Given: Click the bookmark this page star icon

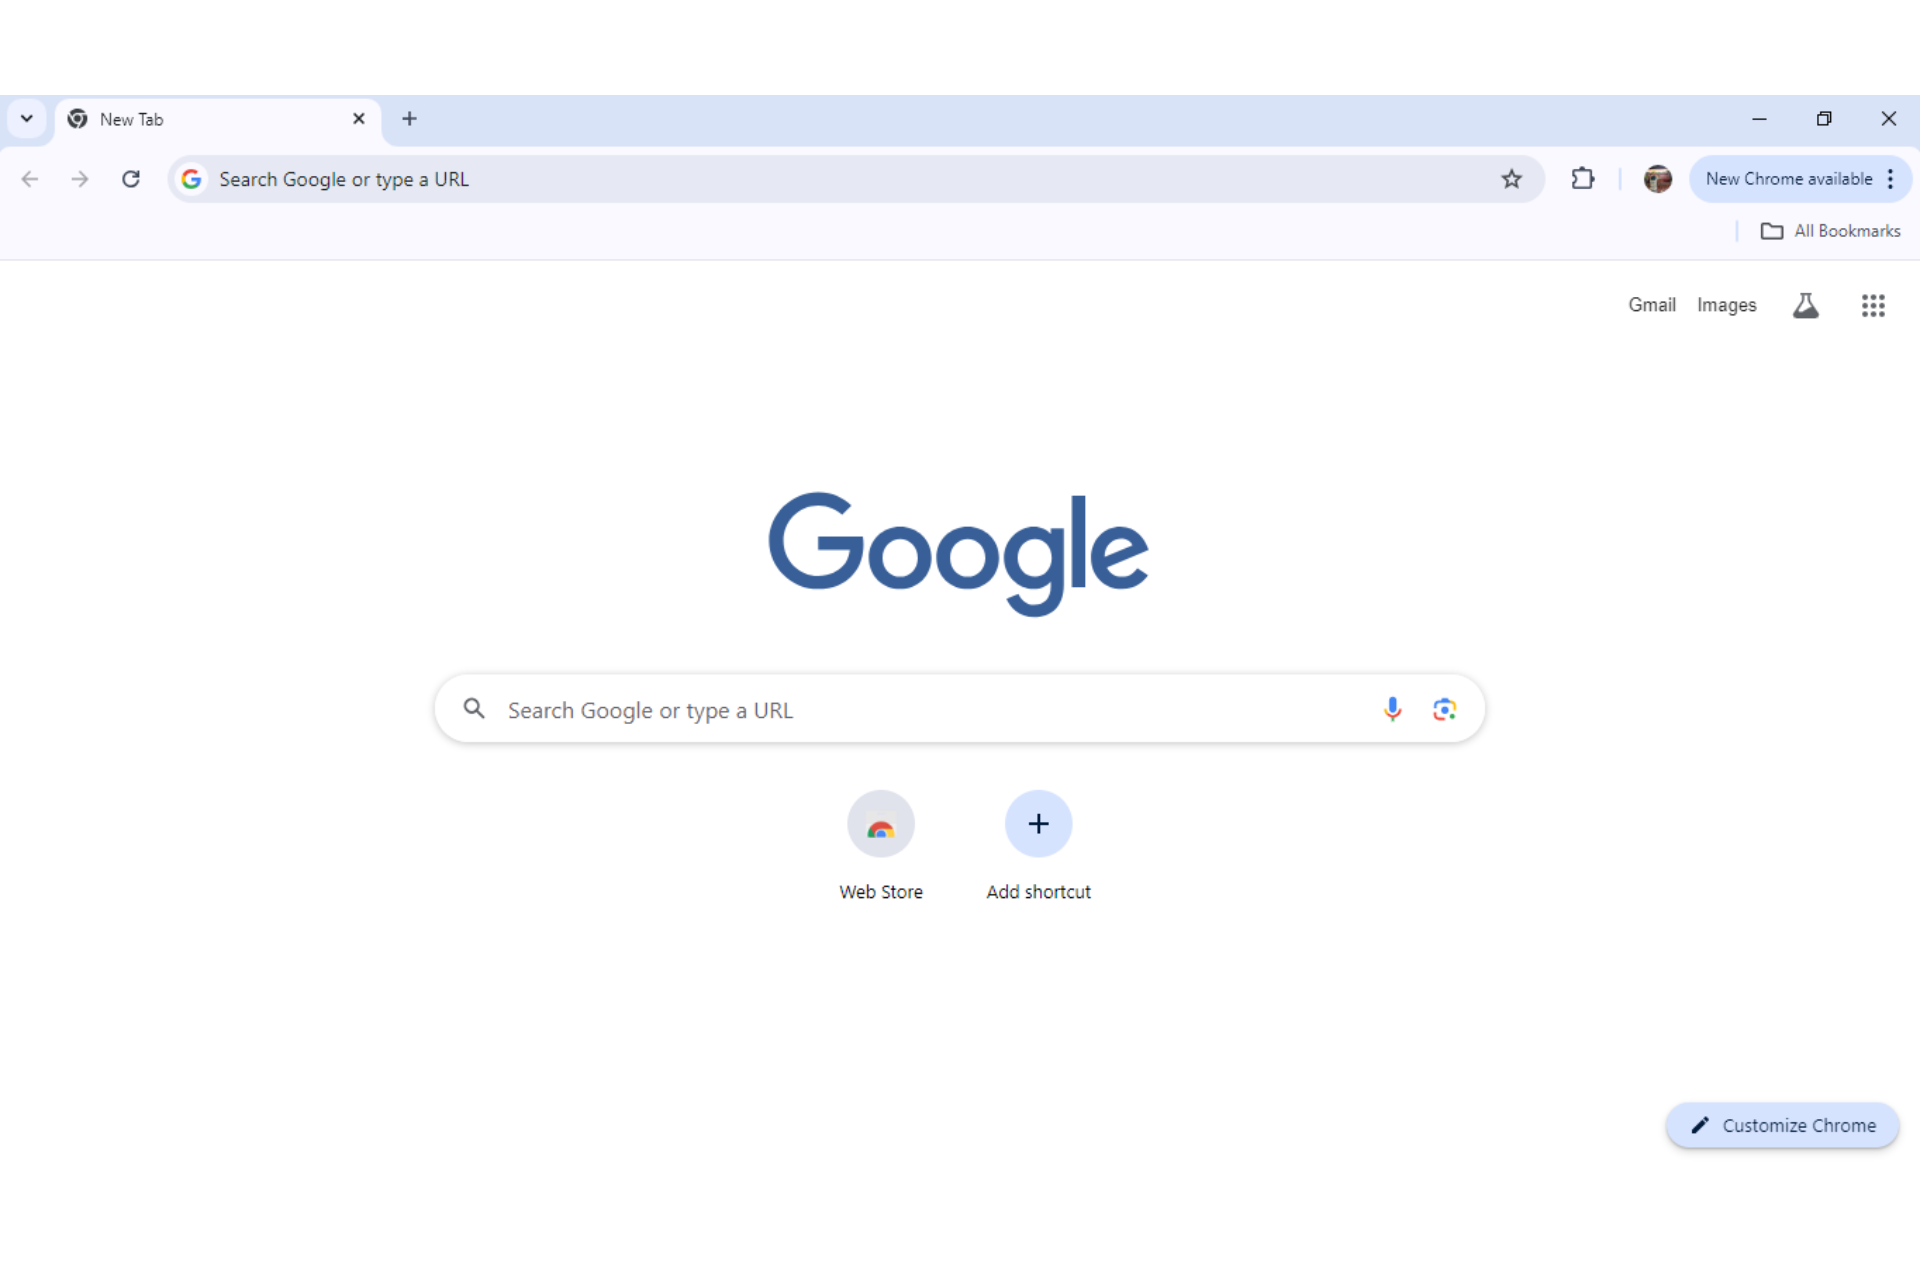Looking at the screenshot, I should pos(1511,179).
